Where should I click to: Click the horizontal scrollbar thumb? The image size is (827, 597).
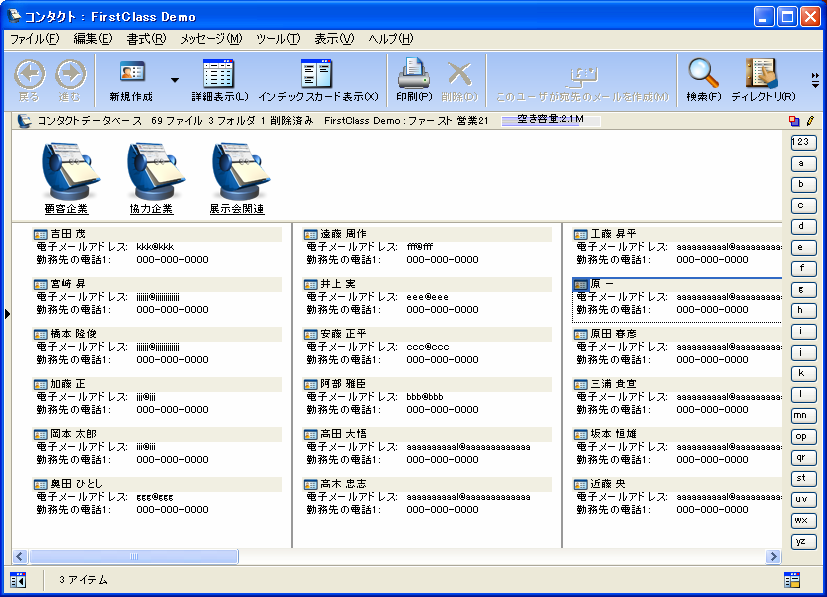coord(134,556)
